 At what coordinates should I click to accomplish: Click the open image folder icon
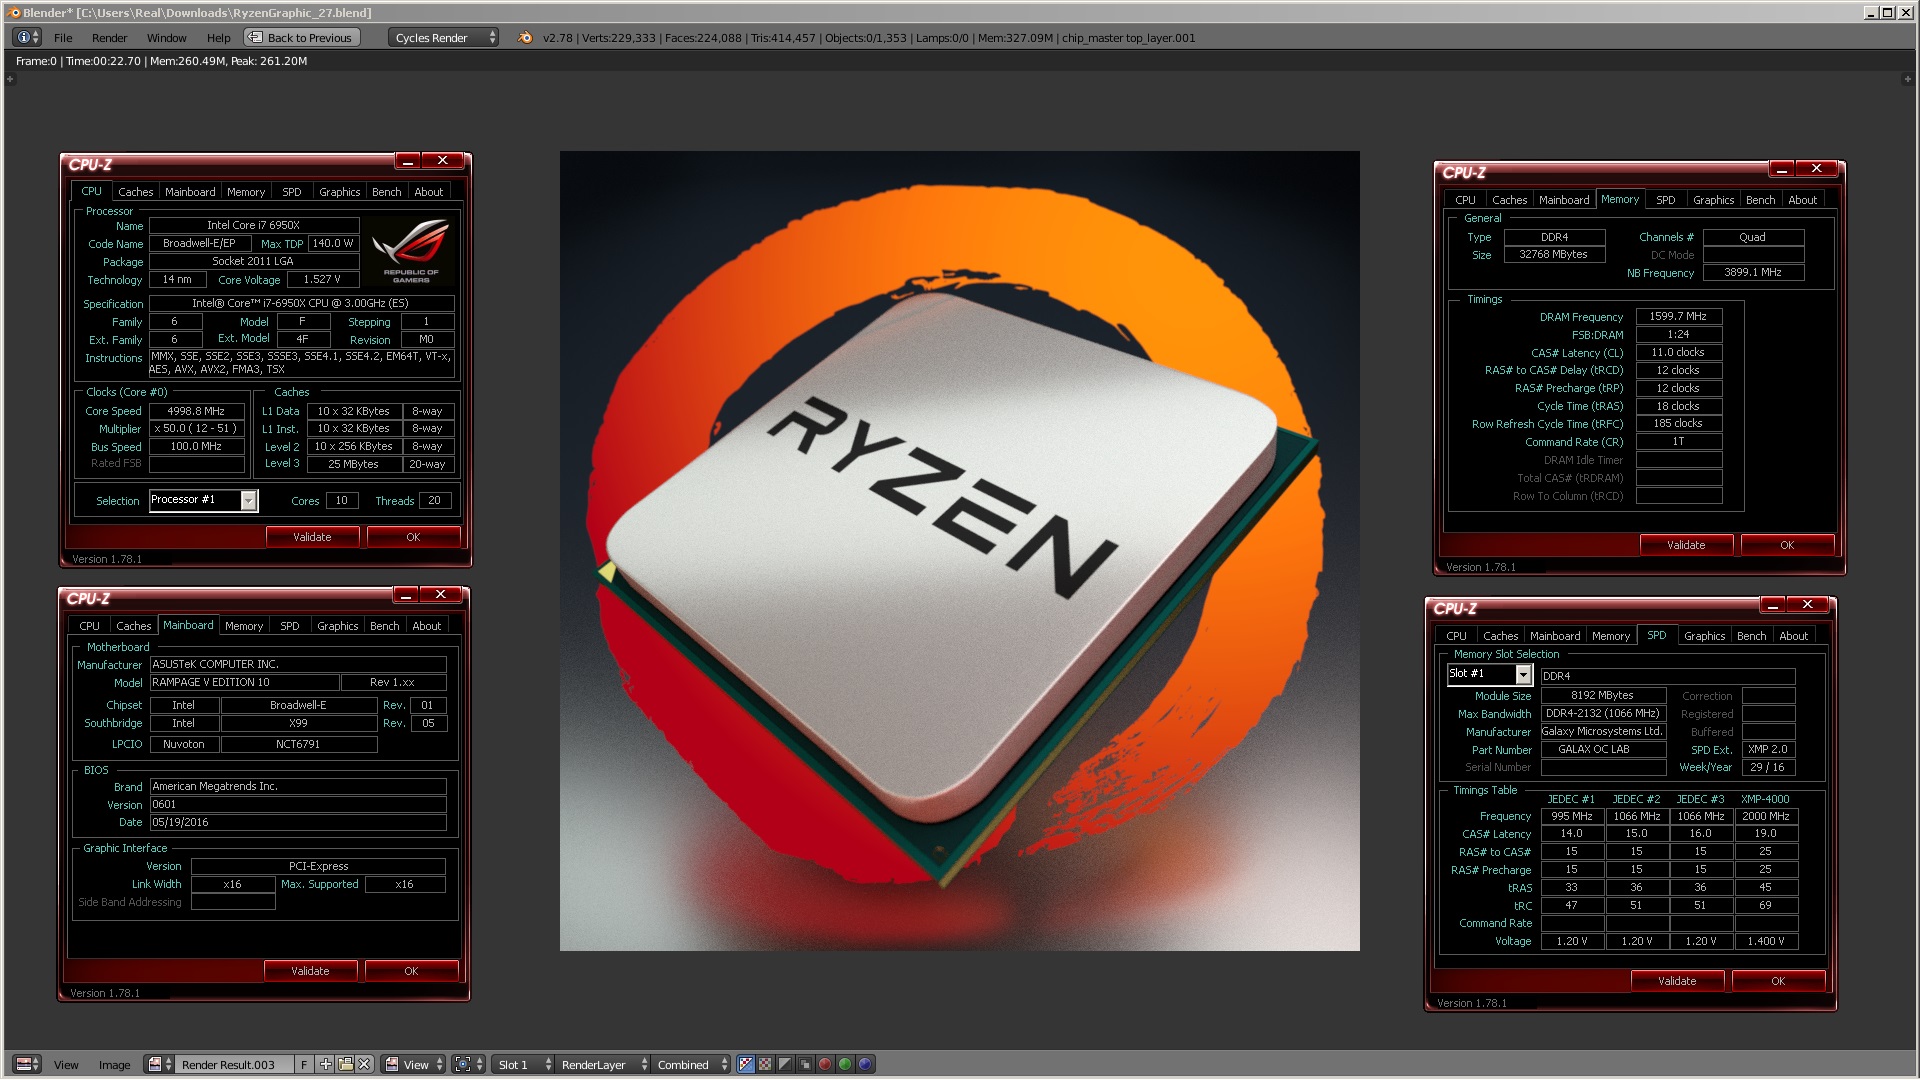(x=345, y=1064)
